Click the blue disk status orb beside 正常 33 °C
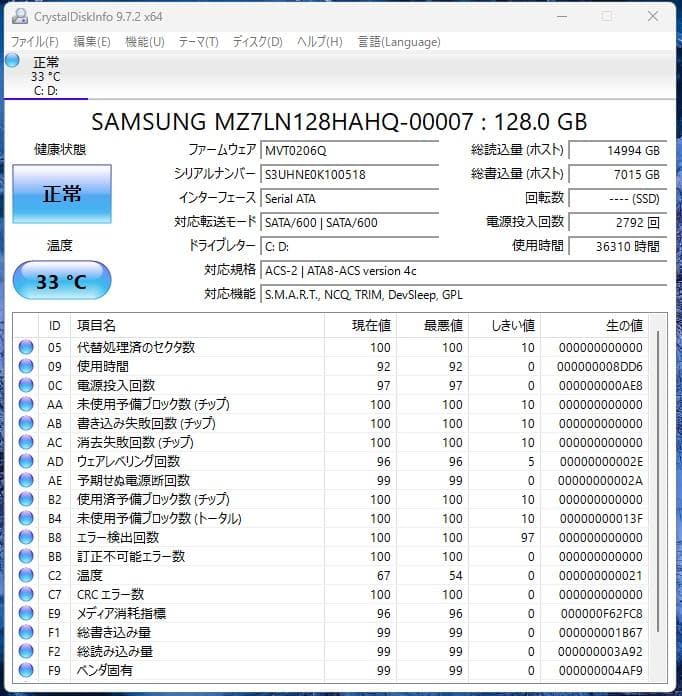The image size is (682, 696). 12,60
